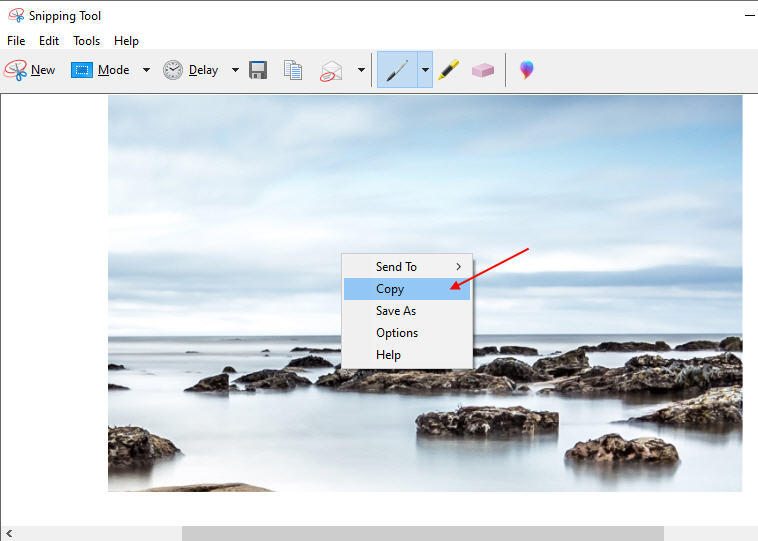The height and width of the screenshot is (541, 758).
Task: Open the Edit menu
Action: [x=49, y=41]
